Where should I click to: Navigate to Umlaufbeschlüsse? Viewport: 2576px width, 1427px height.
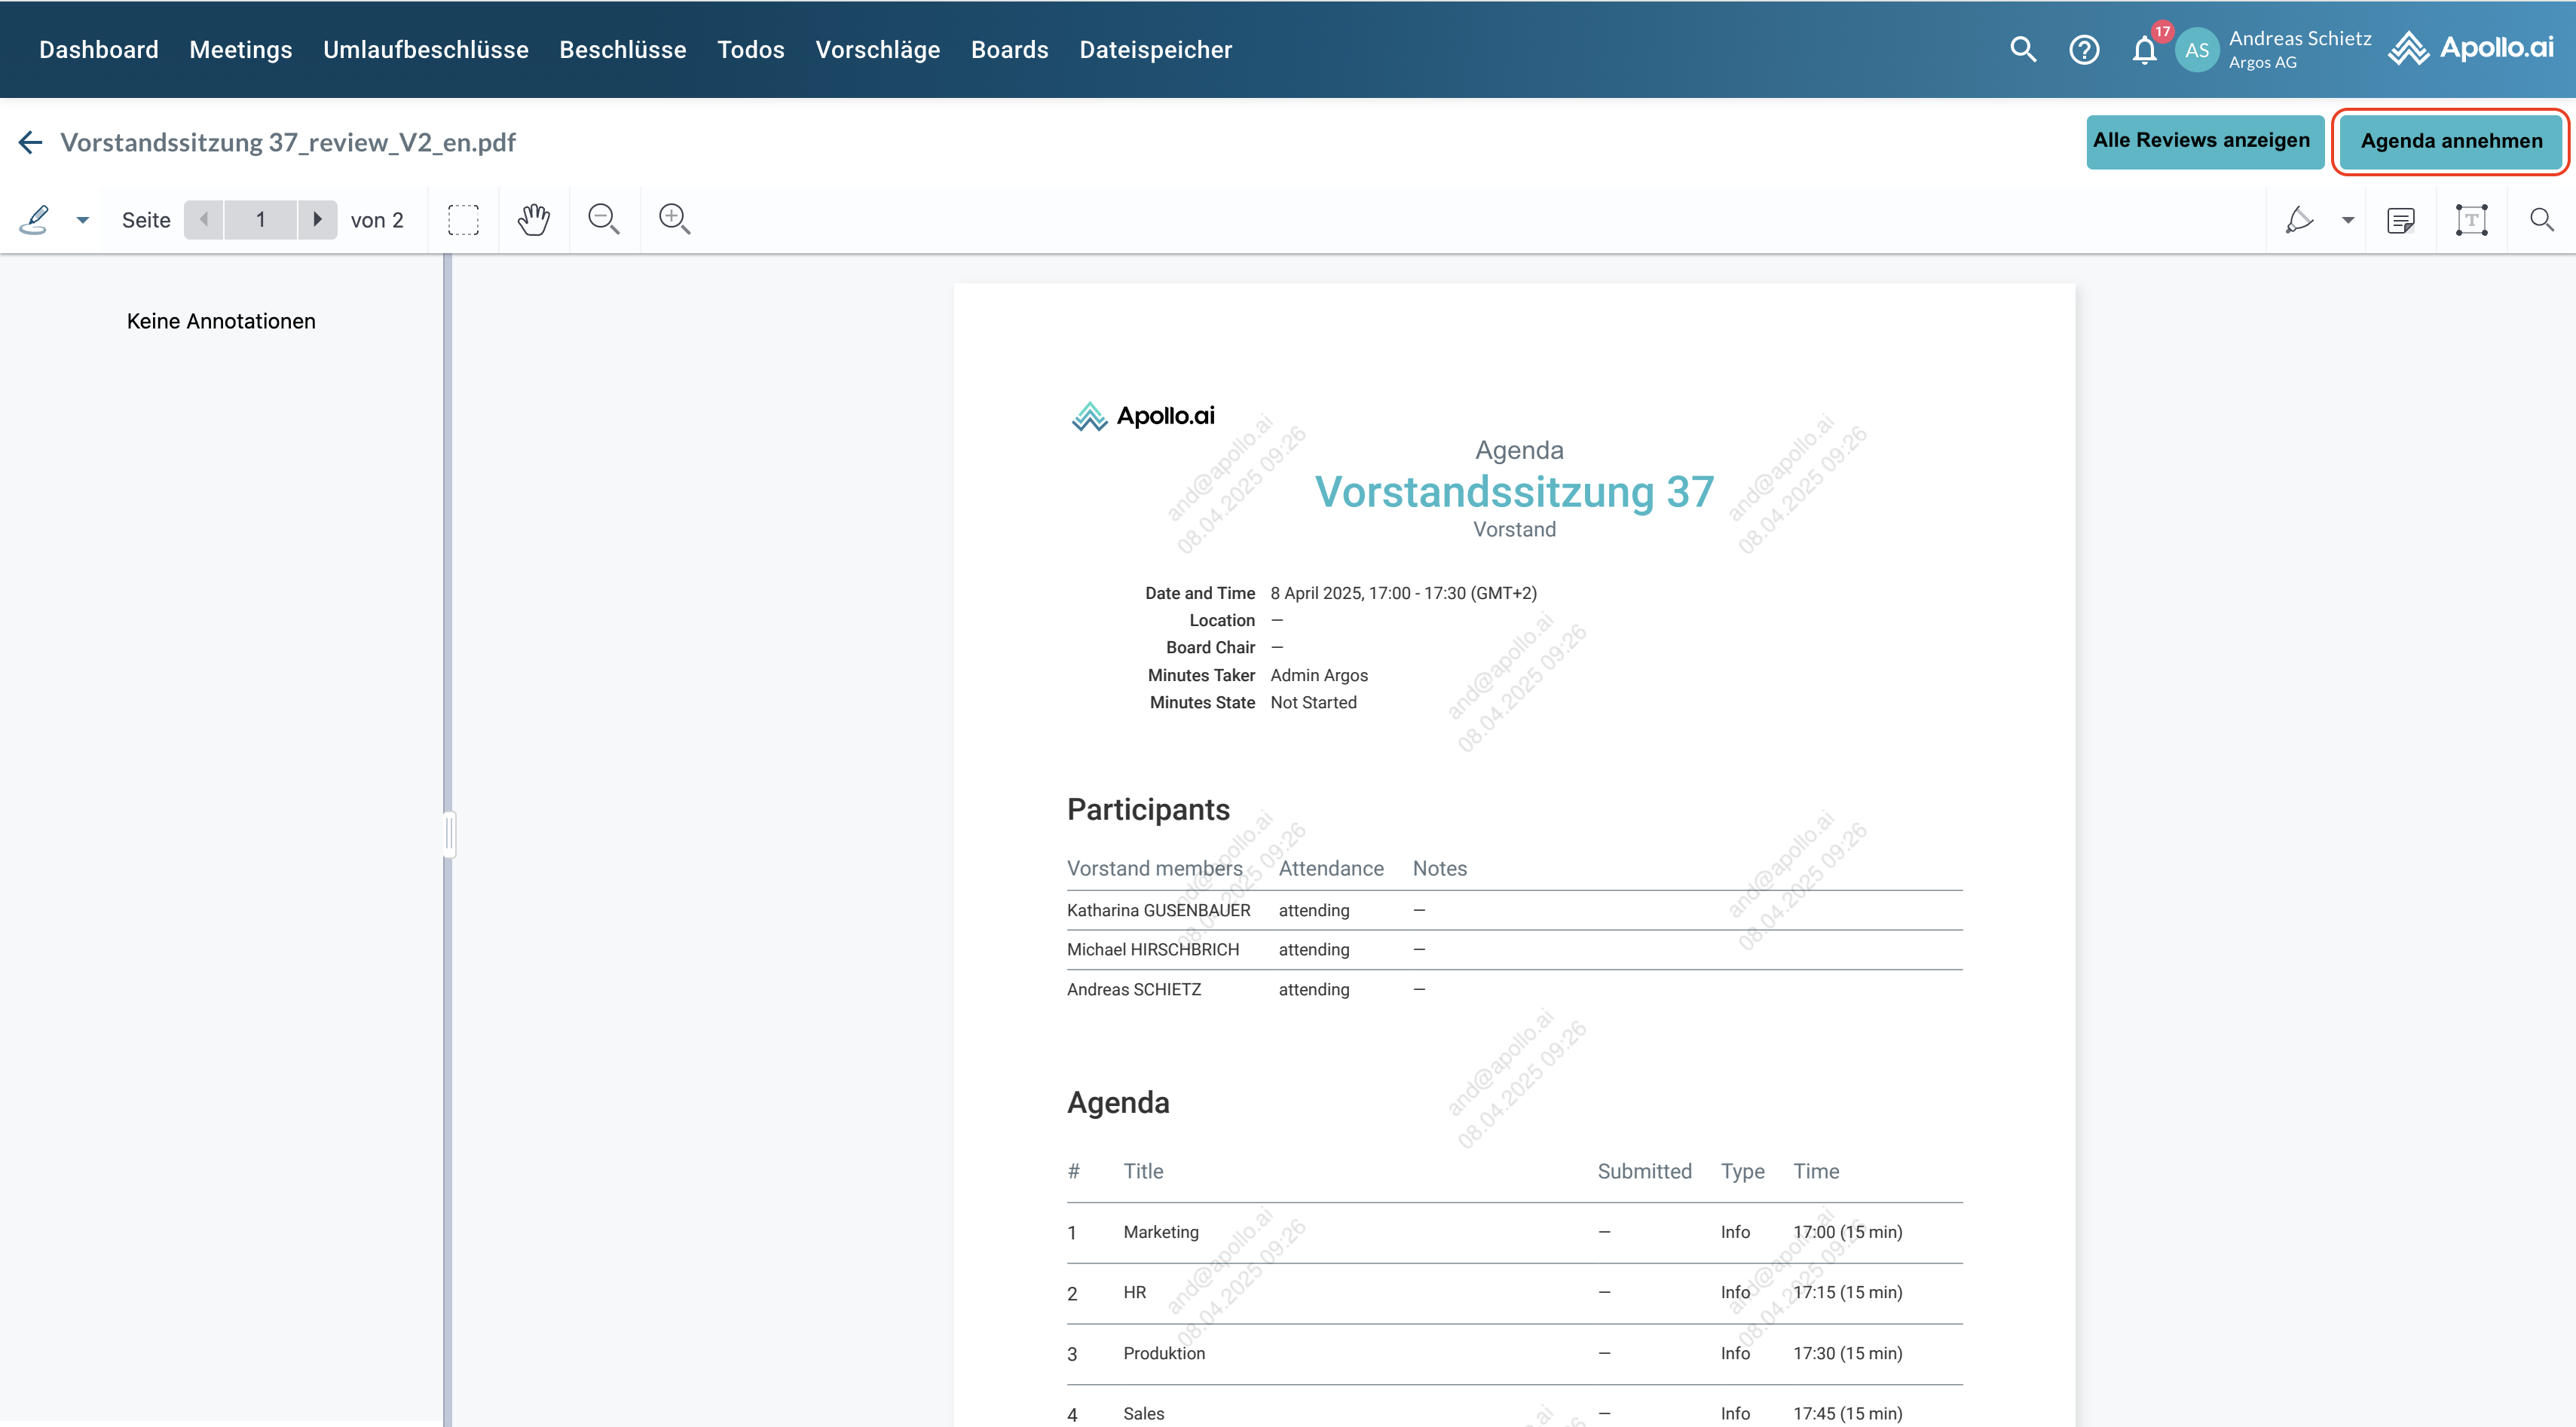click(x=426, y=50)
